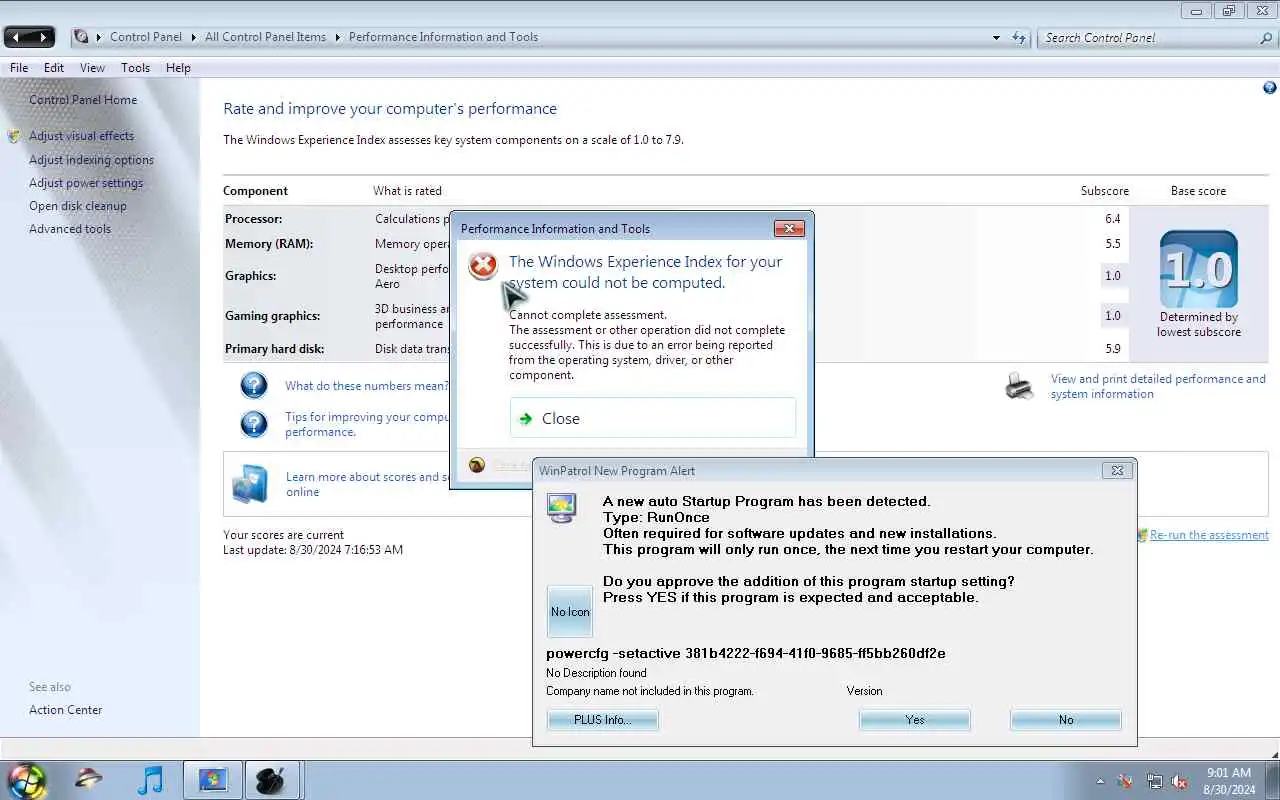Click the monitor icon in the WinPatrol alert
1280x800 pixels.
(561, 507)
